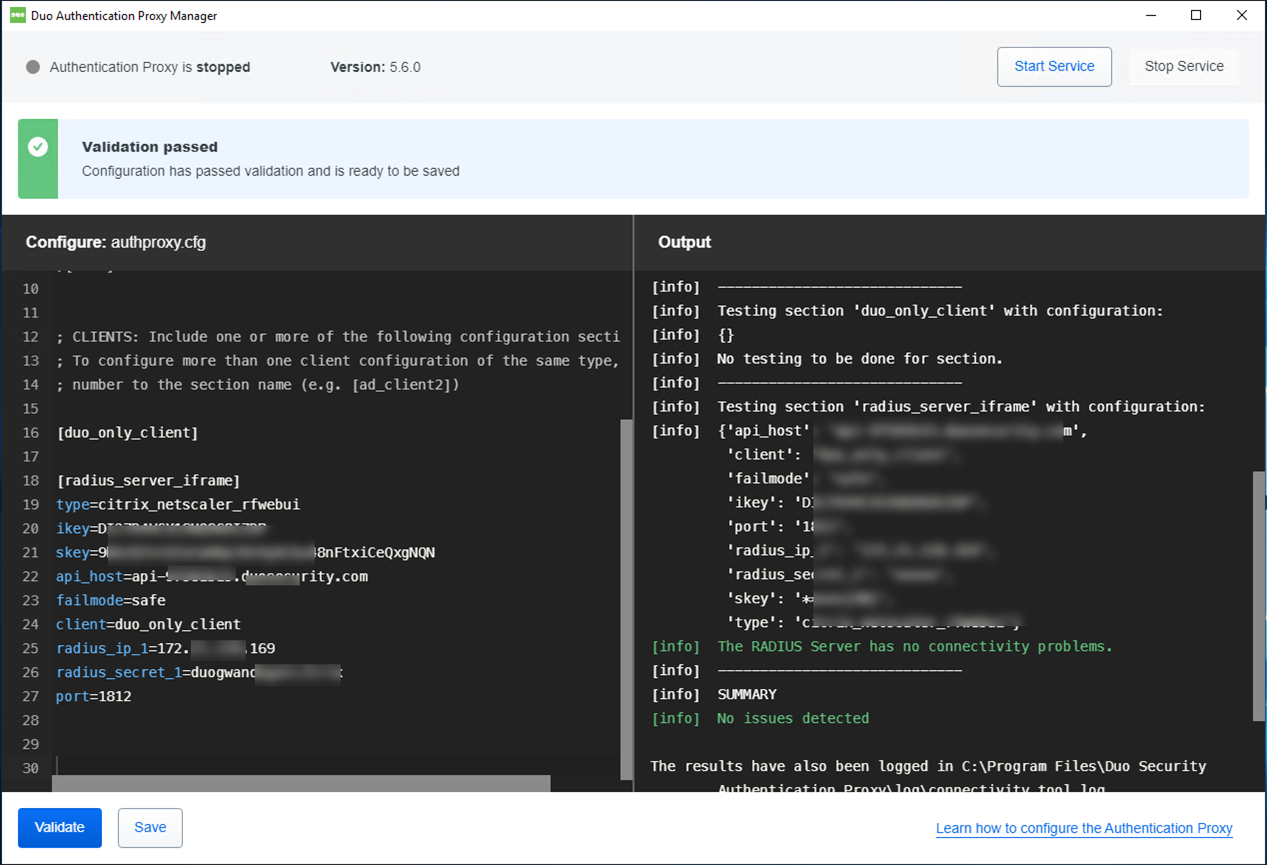Save the authproxy.cfg configuration
The height and width of the screenshot is (865, 1267).
150,828
